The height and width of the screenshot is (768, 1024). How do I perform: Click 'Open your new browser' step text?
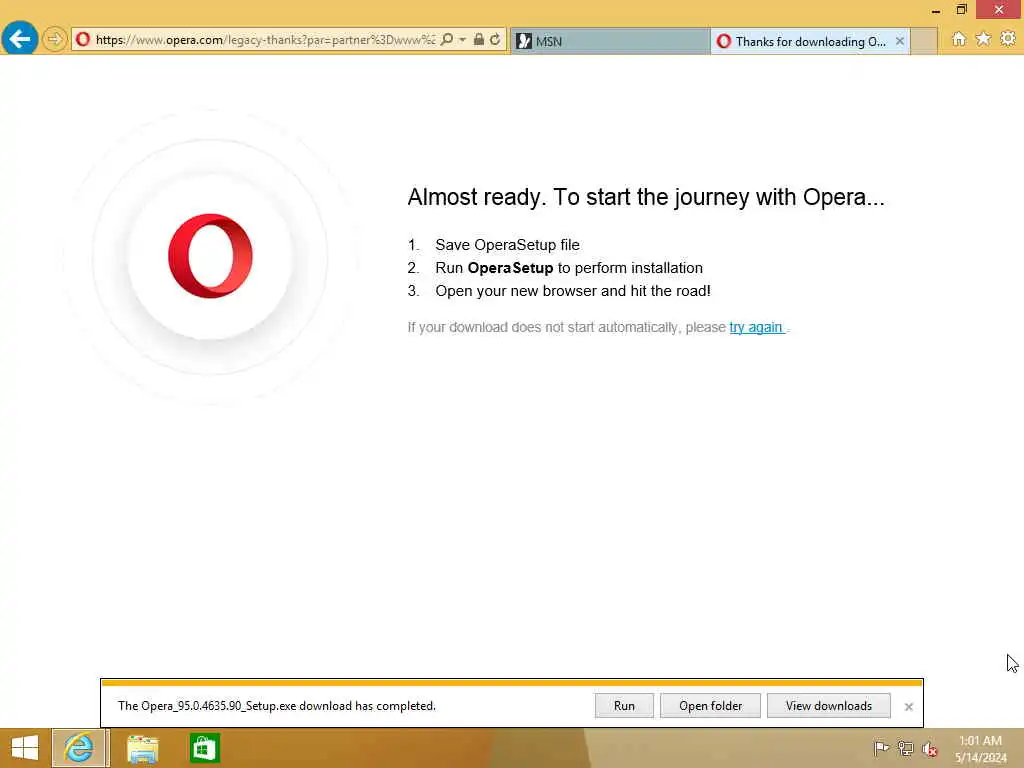tap(573, 291)
